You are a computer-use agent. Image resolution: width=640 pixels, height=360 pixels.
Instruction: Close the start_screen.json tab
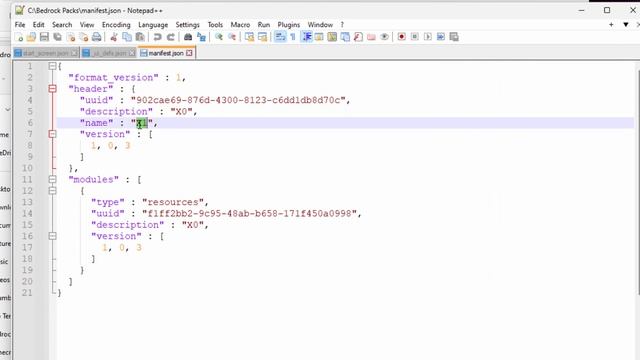pos(74,53)
